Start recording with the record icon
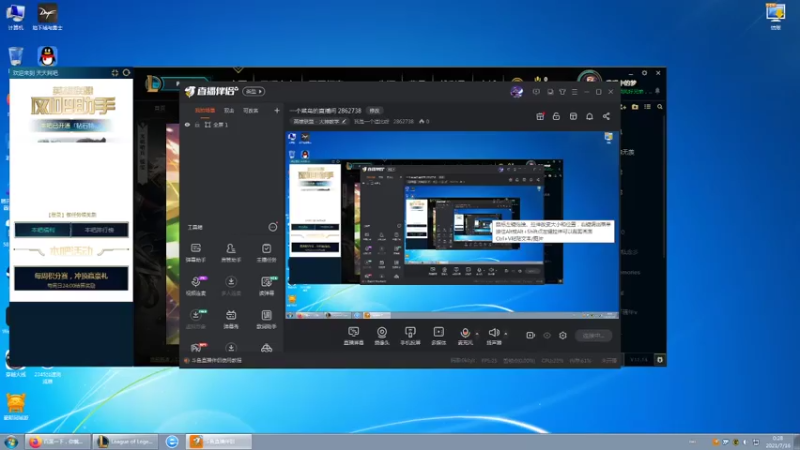This screenshot has height=450, width=800. click(x=530, y=335)
